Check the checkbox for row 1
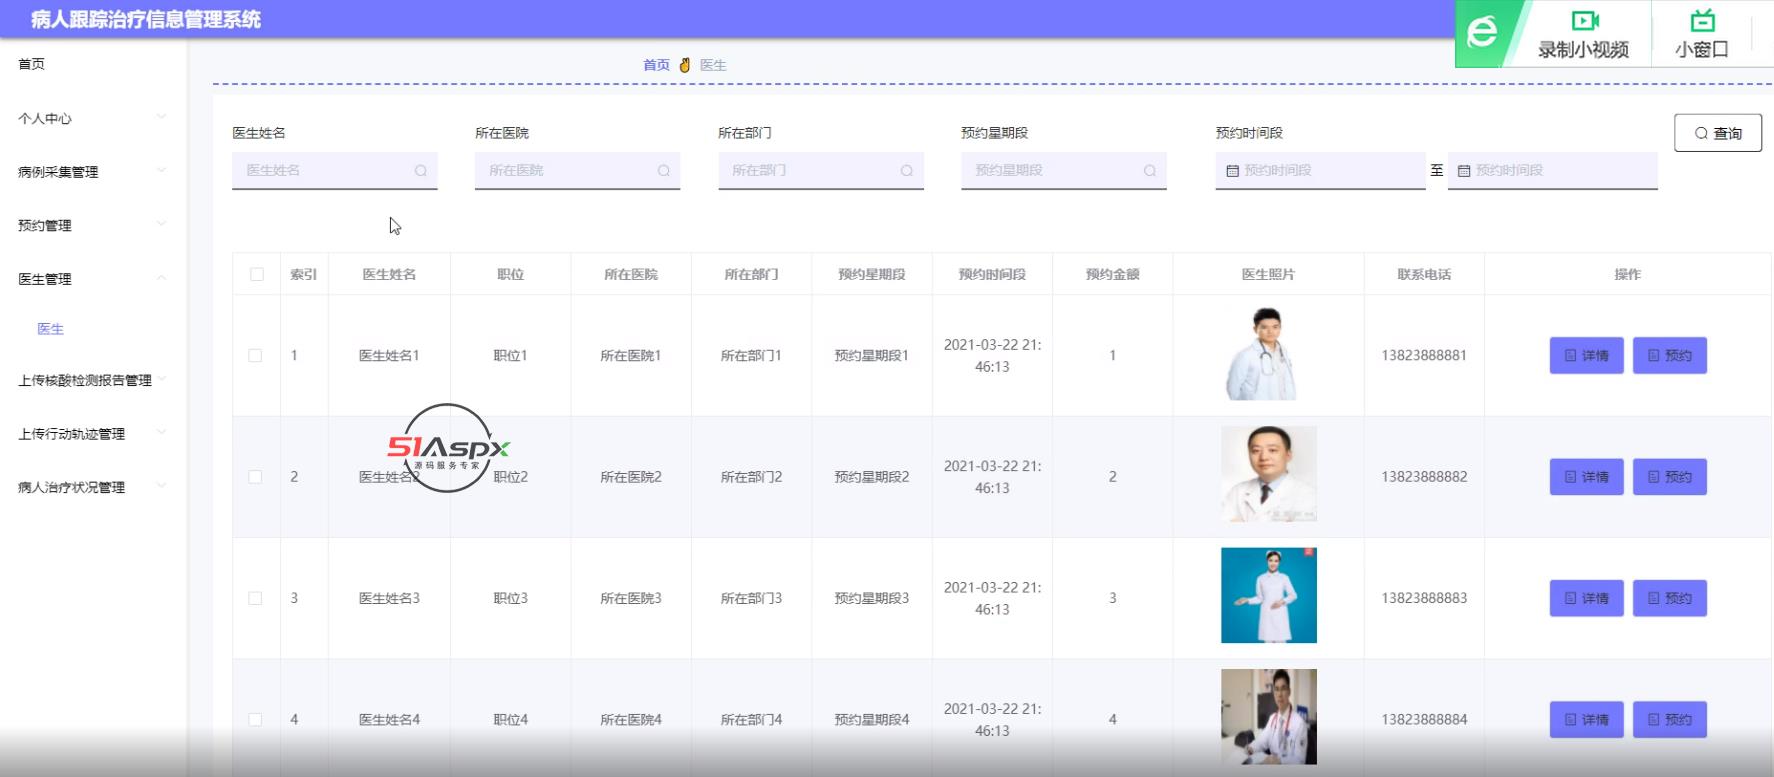 [x=256, y=356]
